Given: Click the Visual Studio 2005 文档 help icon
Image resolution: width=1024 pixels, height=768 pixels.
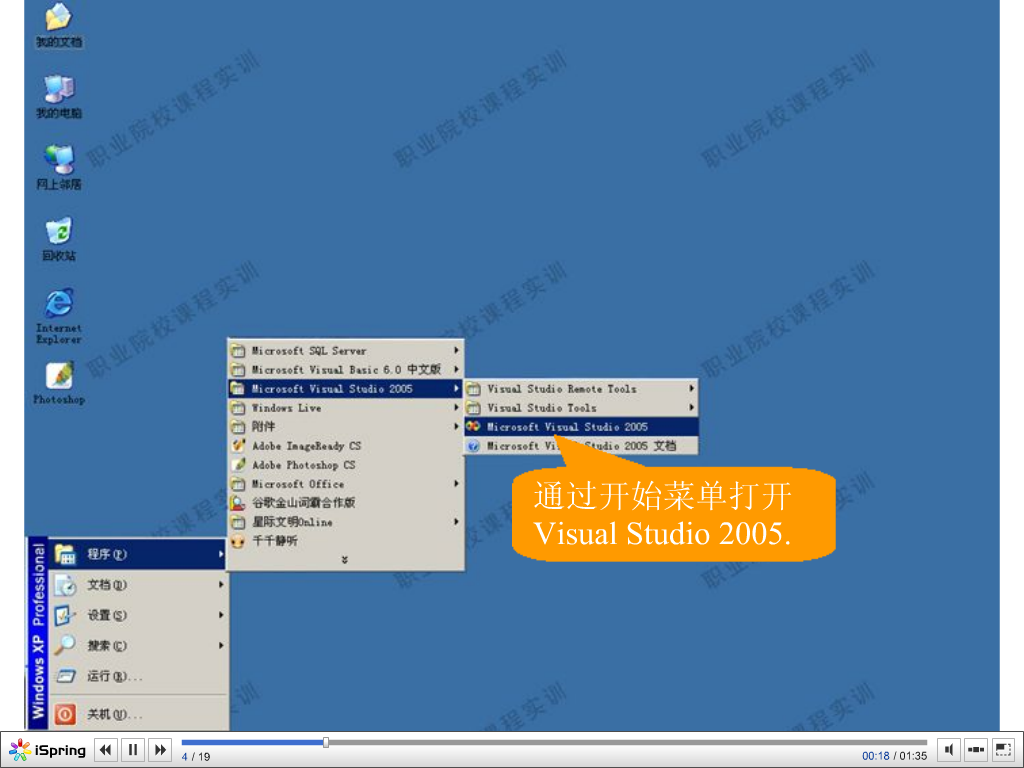Looking at the screenshot, I should (473, 446).
